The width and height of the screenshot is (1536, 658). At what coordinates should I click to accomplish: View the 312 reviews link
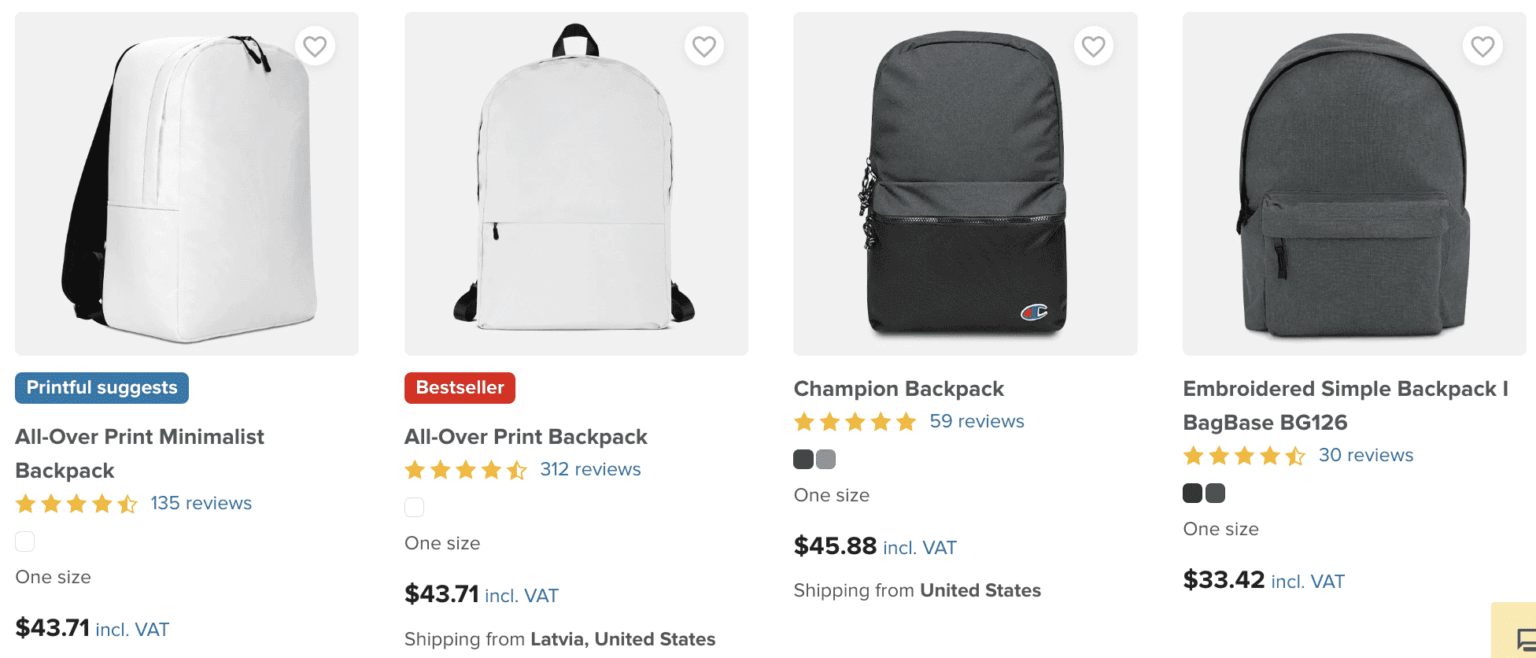[591, 469]
